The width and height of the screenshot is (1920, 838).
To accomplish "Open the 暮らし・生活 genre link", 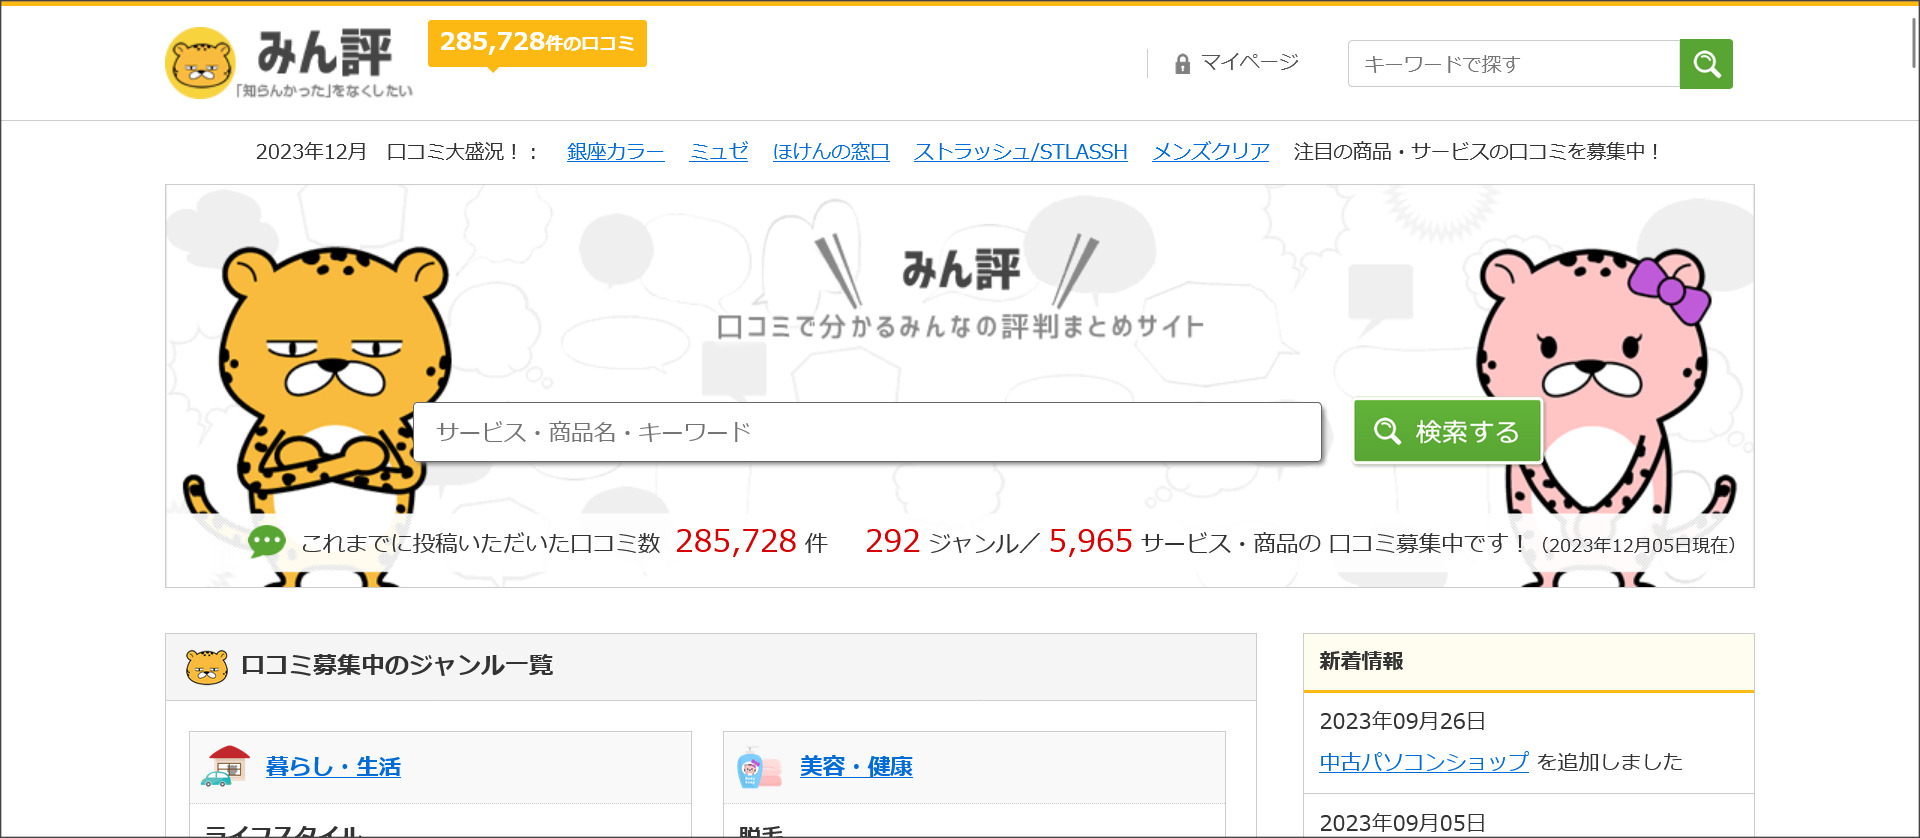I will [x=333, y=767].
